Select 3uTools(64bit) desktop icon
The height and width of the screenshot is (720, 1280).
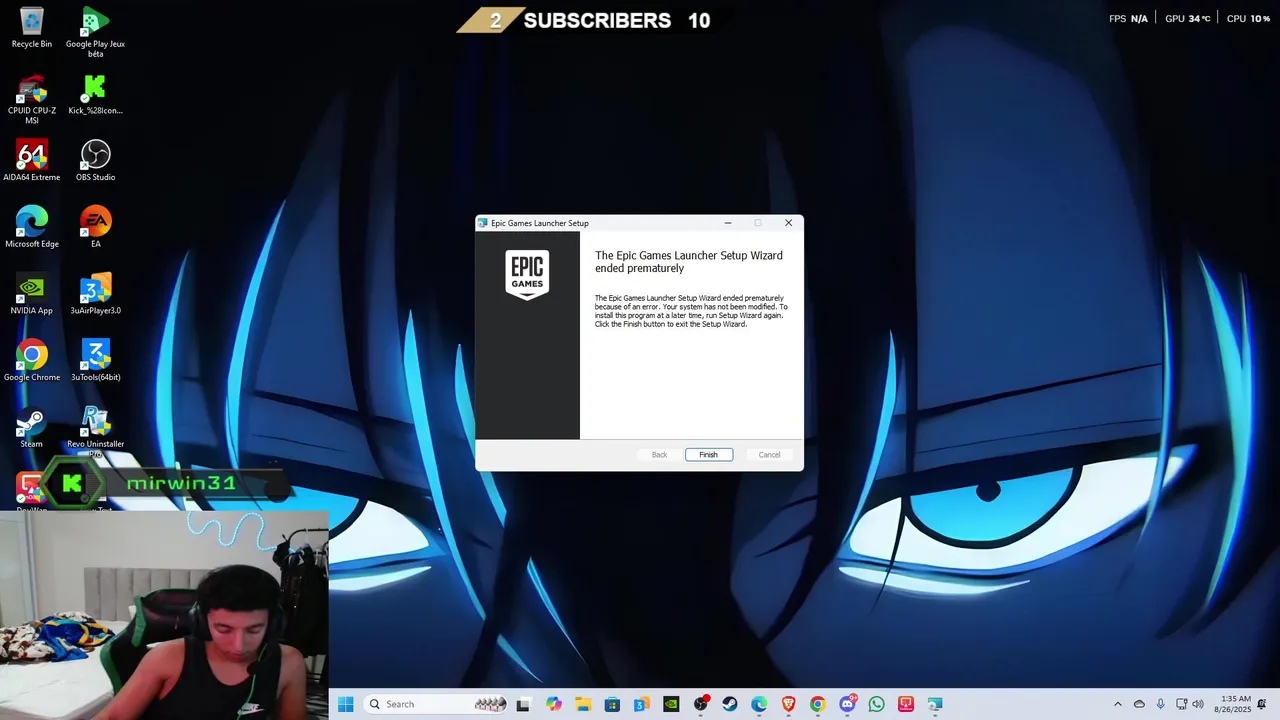(95, 360)
